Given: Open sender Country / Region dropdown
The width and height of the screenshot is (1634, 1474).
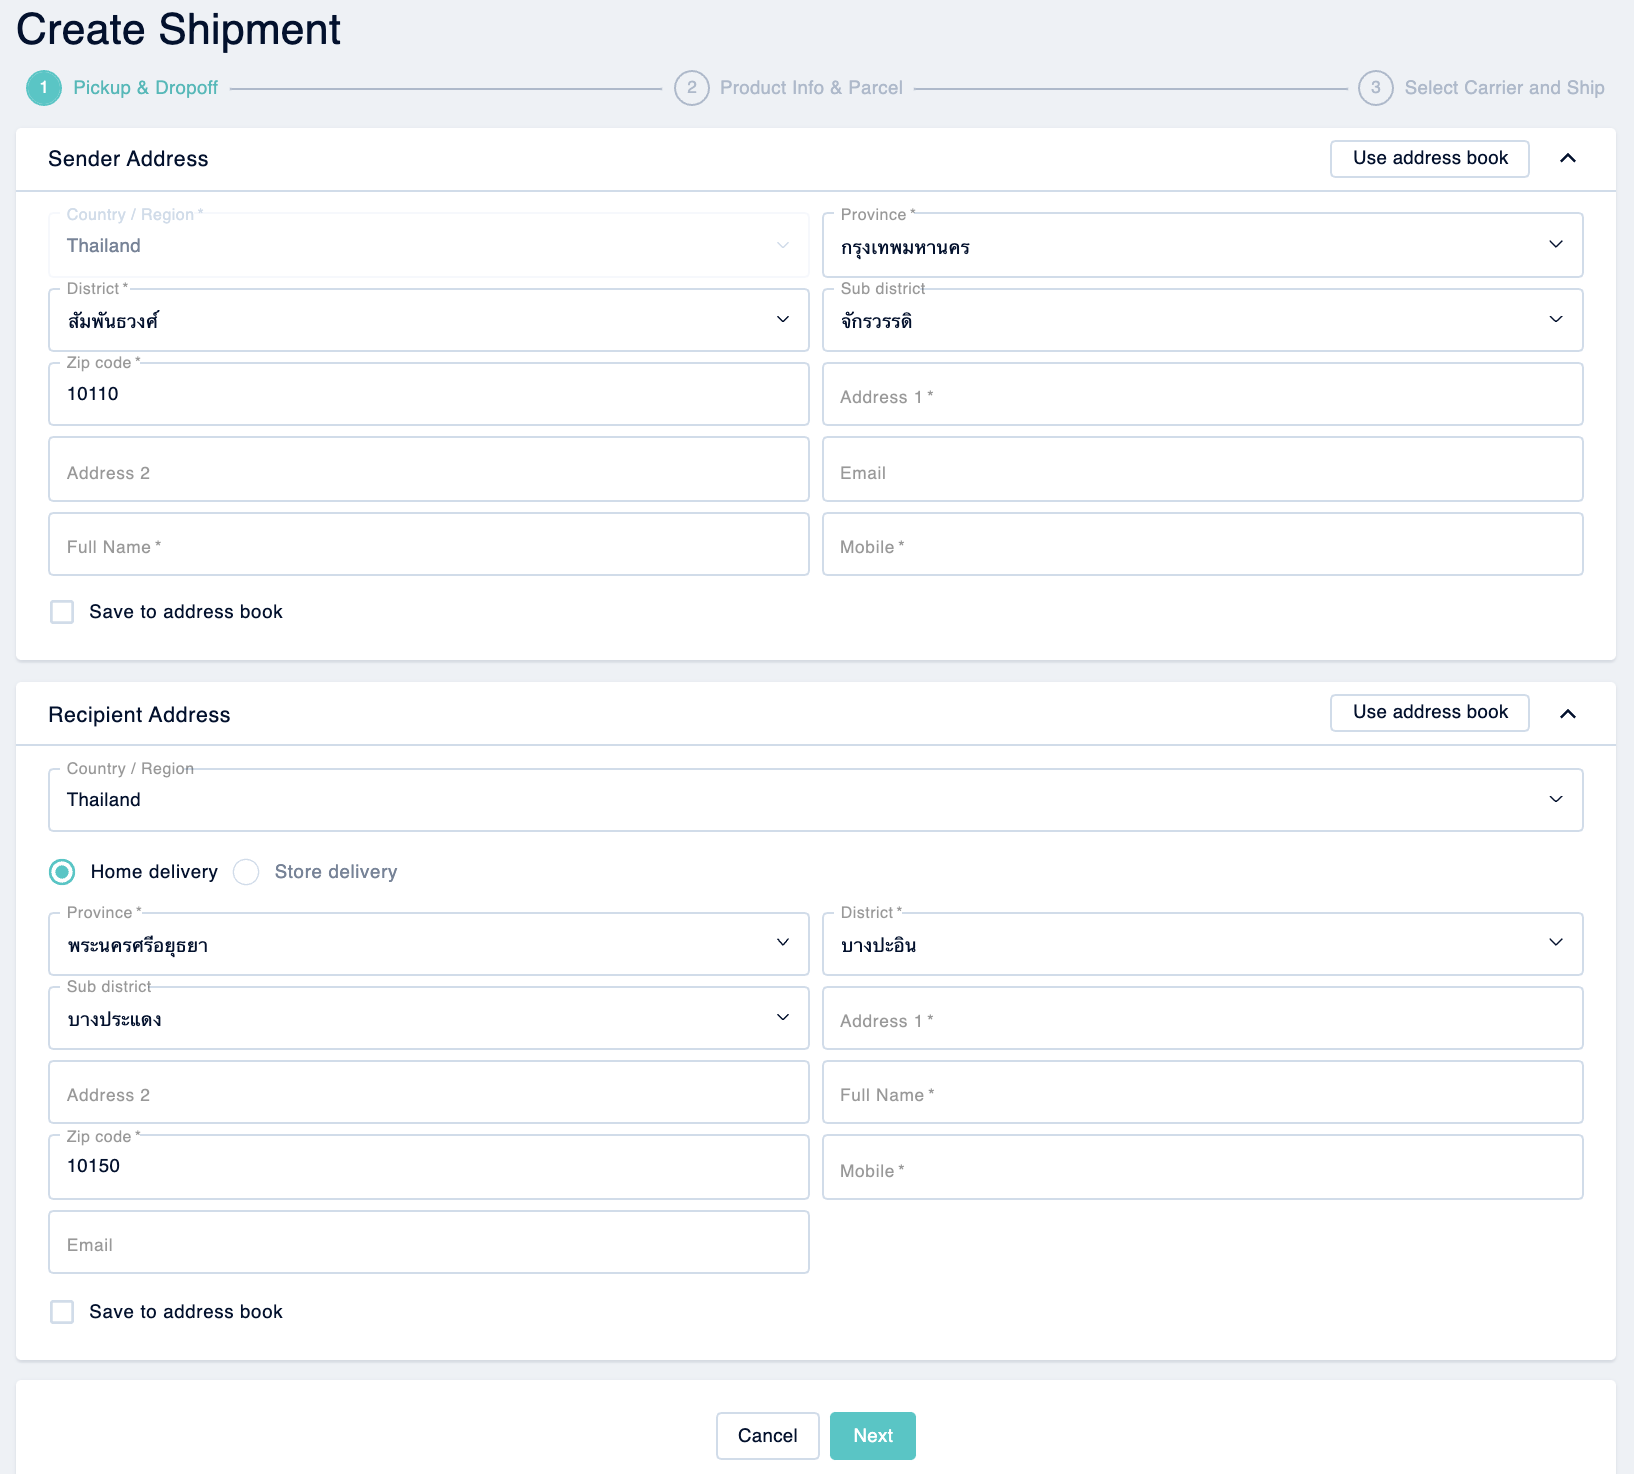Looking at the screenshot, I should pyautogui.click(x=428, y=245).
